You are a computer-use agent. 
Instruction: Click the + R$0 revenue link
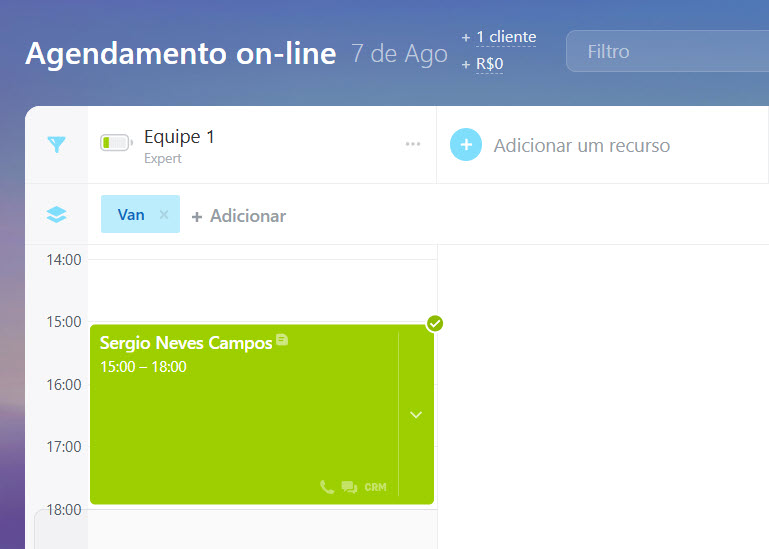482,65
